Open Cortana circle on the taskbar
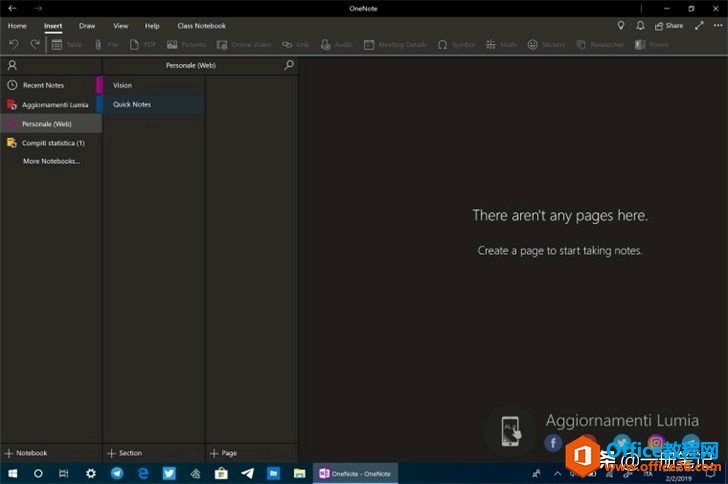The height and width of the screenshot is (484, 728). pyautogui.click(x=38, y=473)
